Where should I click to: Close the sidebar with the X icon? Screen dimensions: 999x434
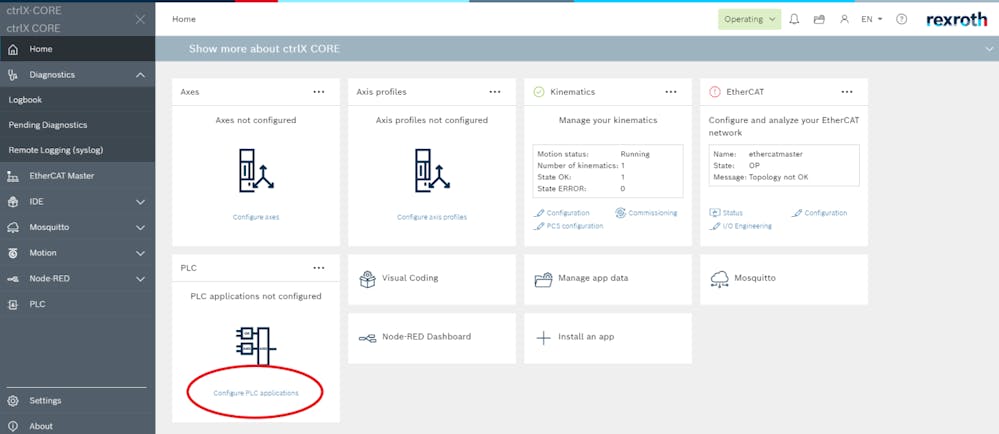[x=141, y=20]
